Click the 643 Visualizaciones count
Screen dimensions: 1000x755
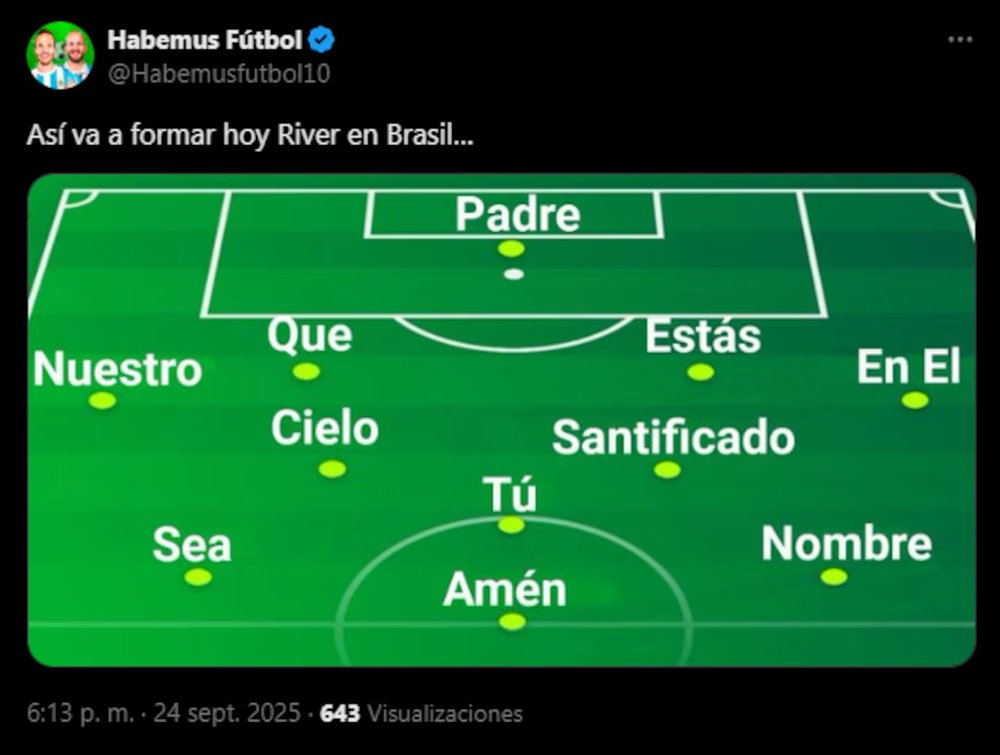tap(421, 714)
